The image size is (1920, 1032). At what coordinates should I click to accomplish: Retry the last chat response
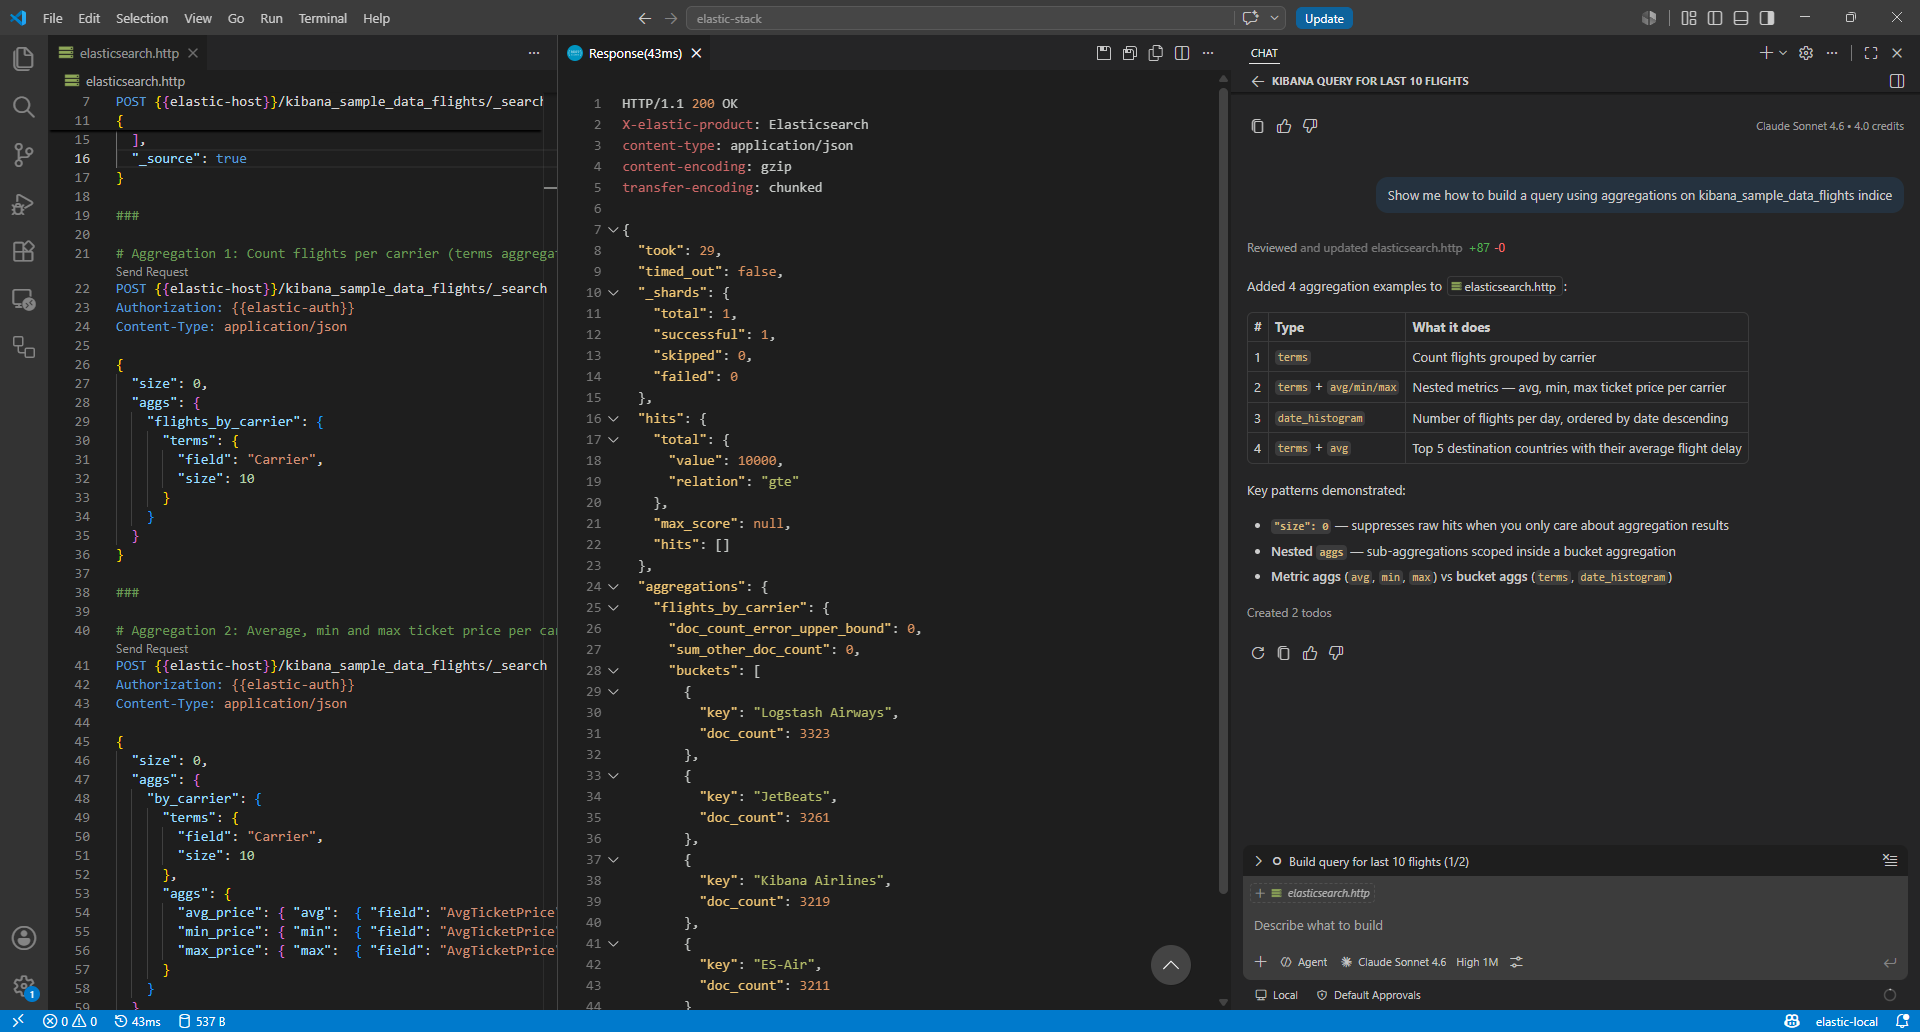click(x=1258, y=653)
